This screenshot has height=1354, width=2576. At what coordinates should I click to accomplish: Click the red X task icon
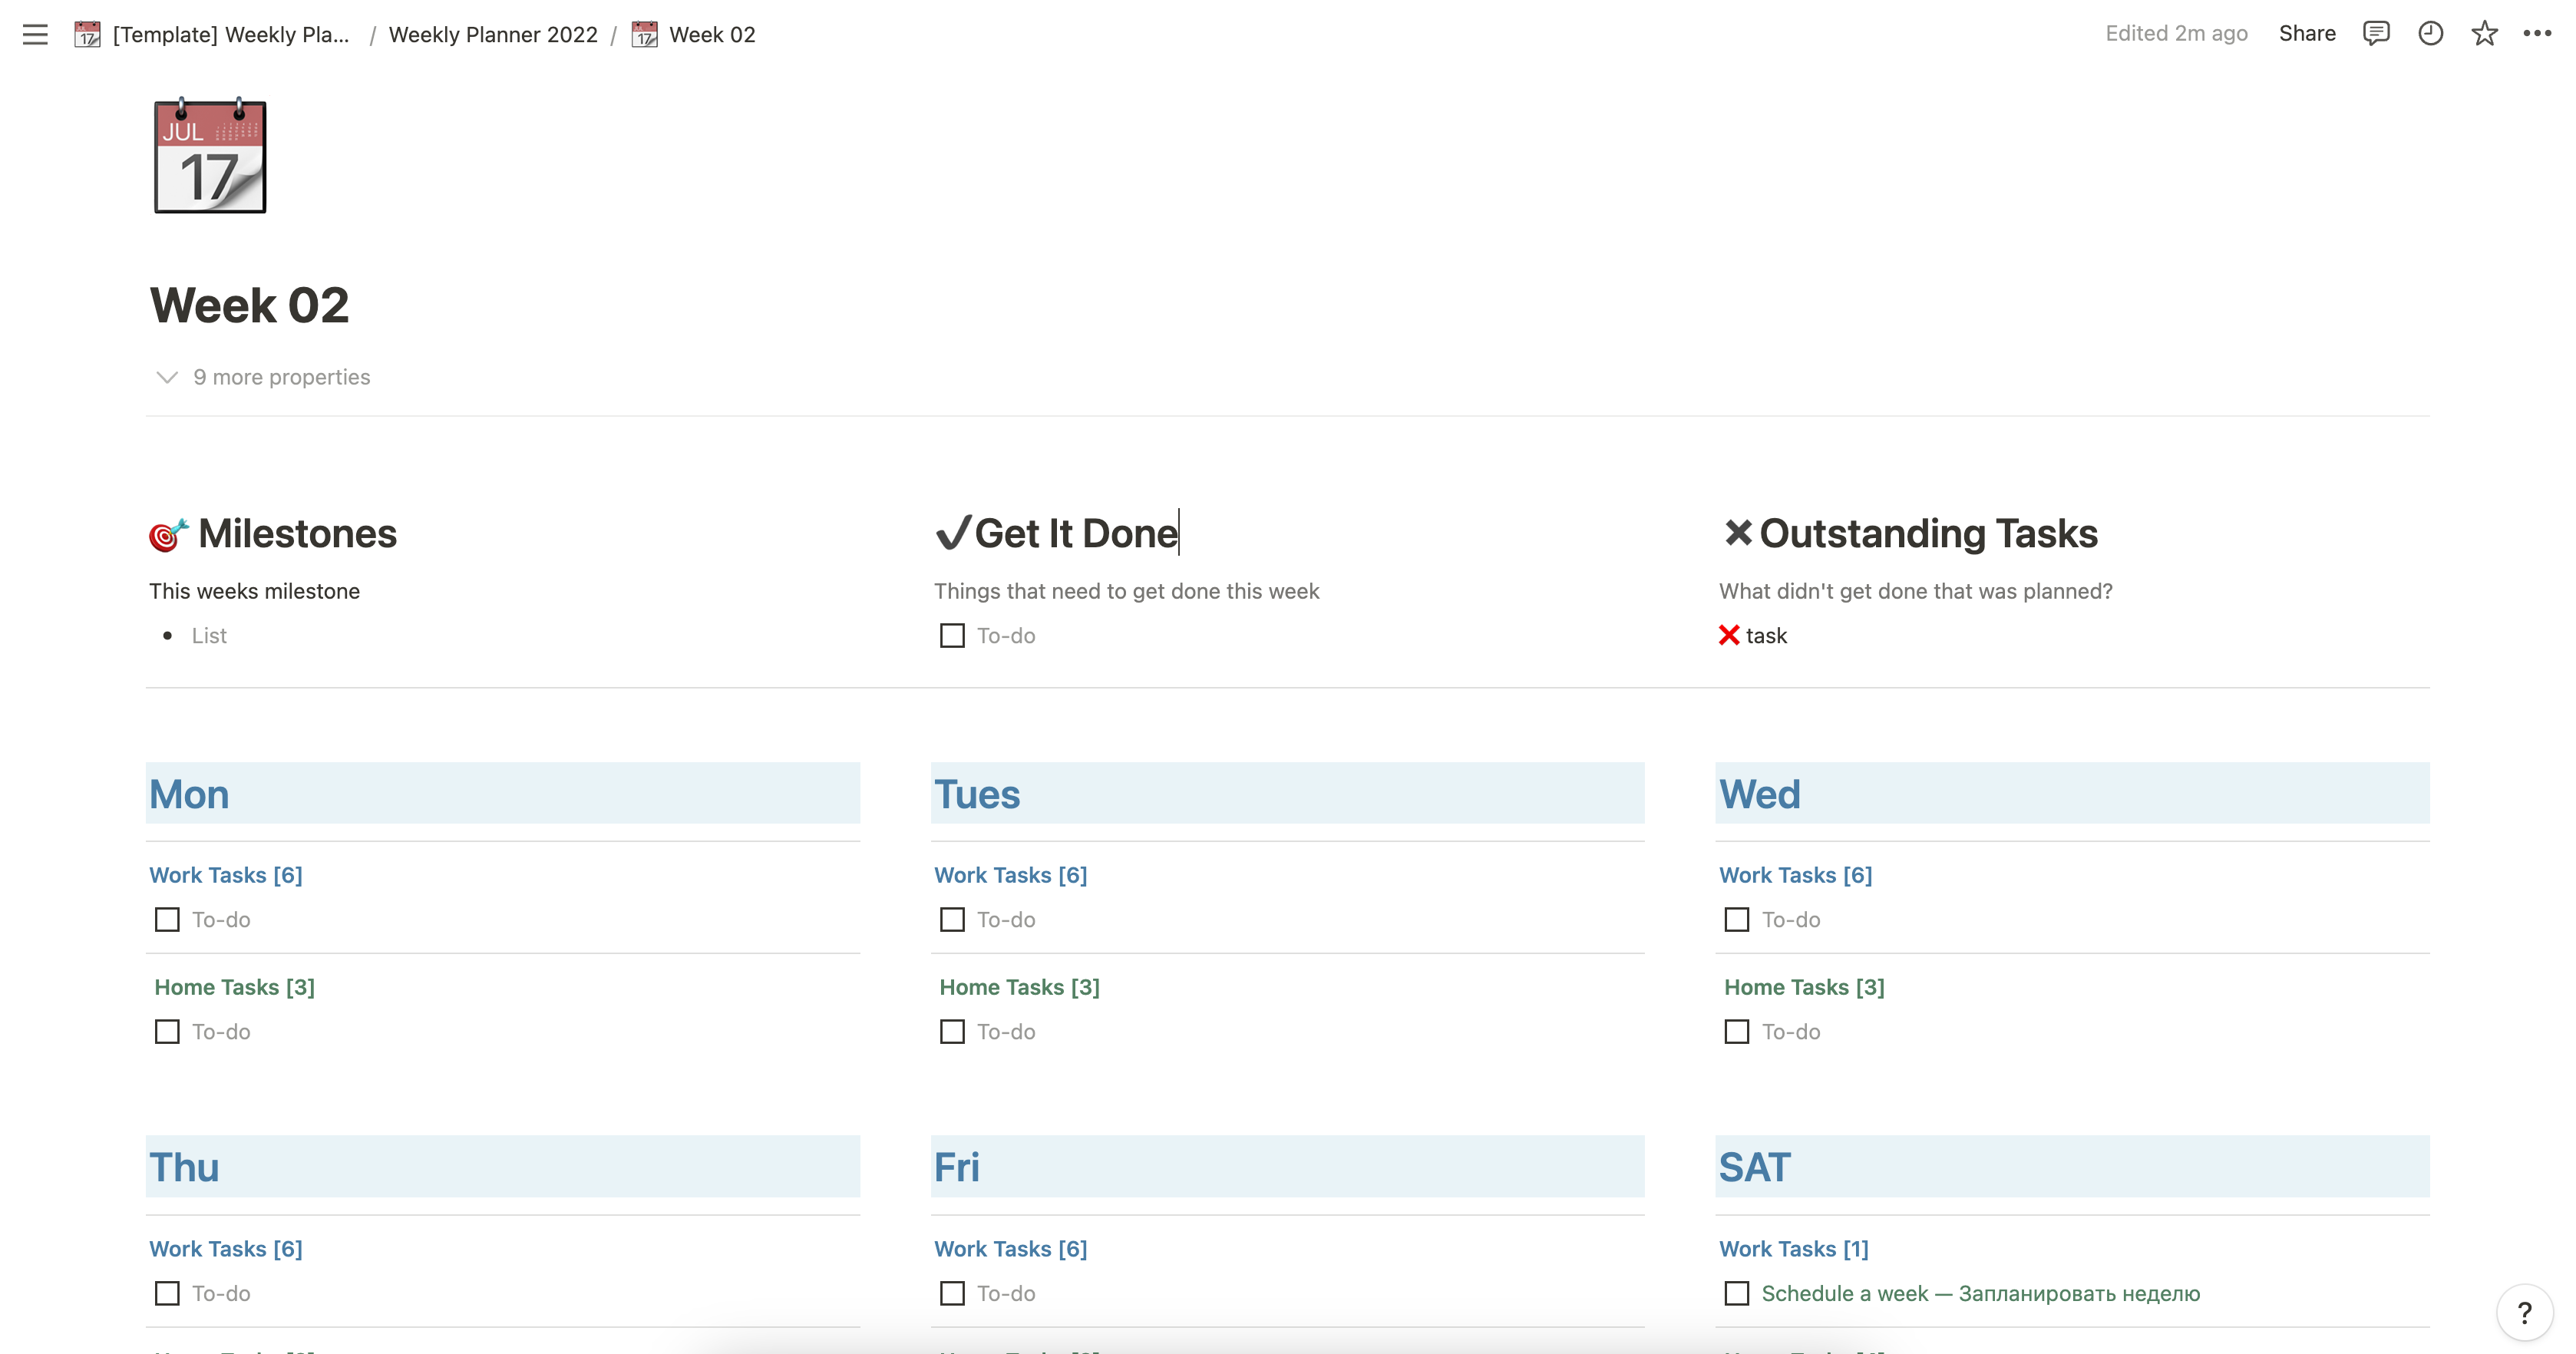pyautogui.click(x=1729, y=635)
